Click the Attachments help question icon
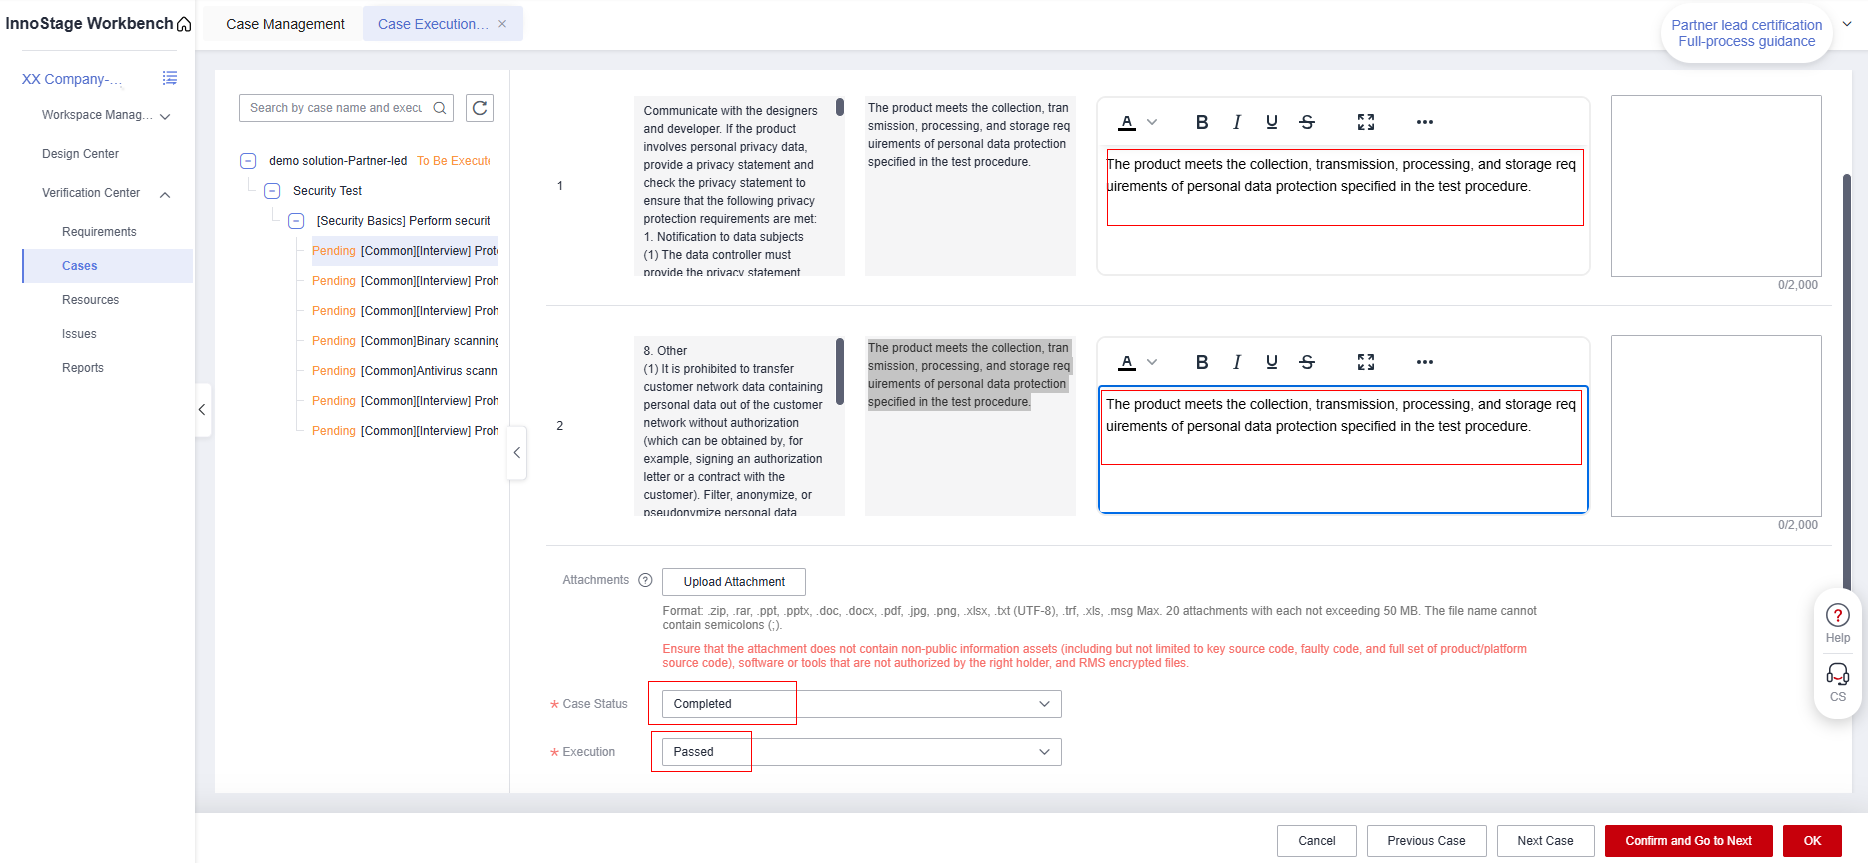The image size is (1868, 863). [x=645, y=580]
